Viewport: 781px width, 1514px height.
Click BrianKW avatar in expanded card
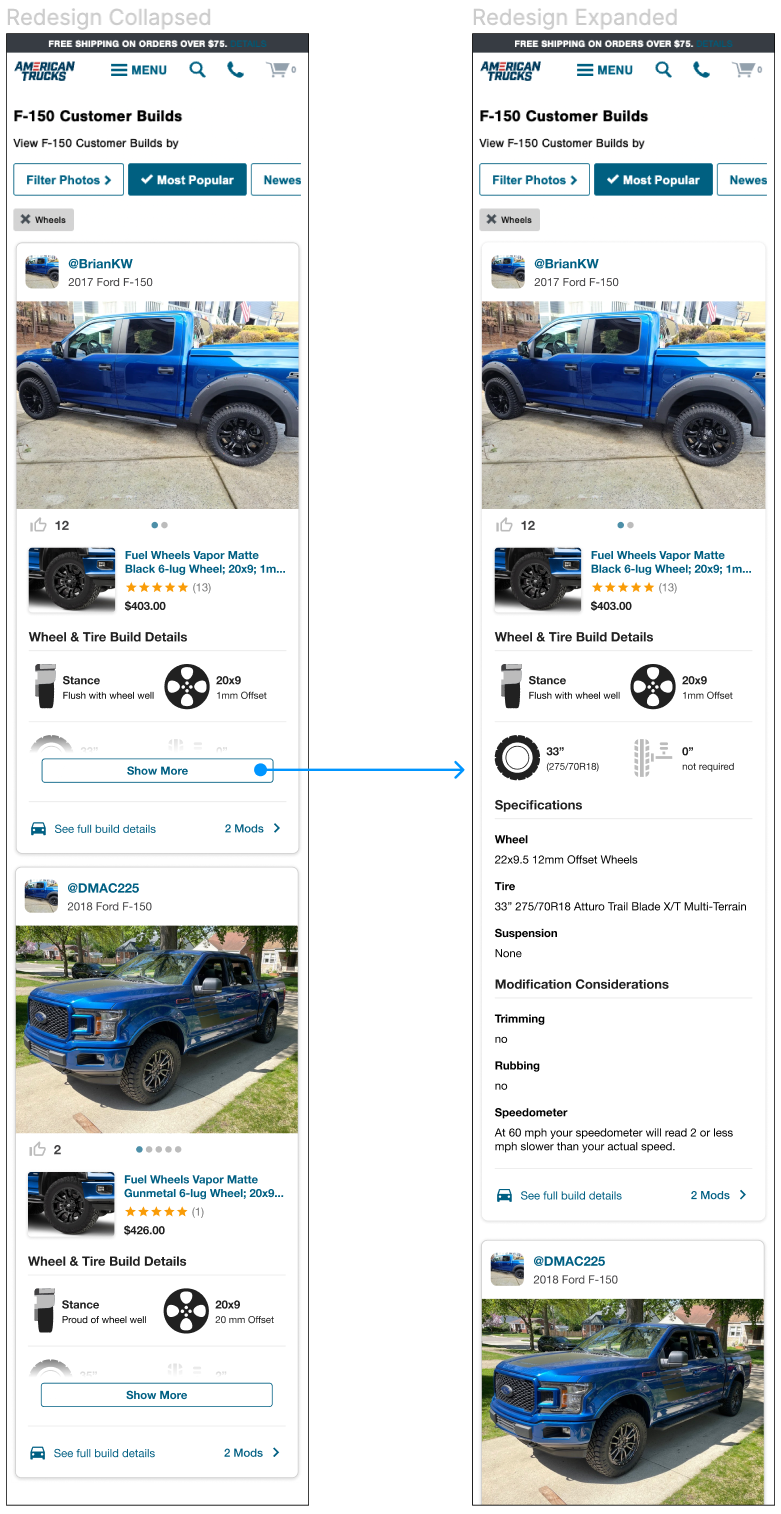point(508,272)
